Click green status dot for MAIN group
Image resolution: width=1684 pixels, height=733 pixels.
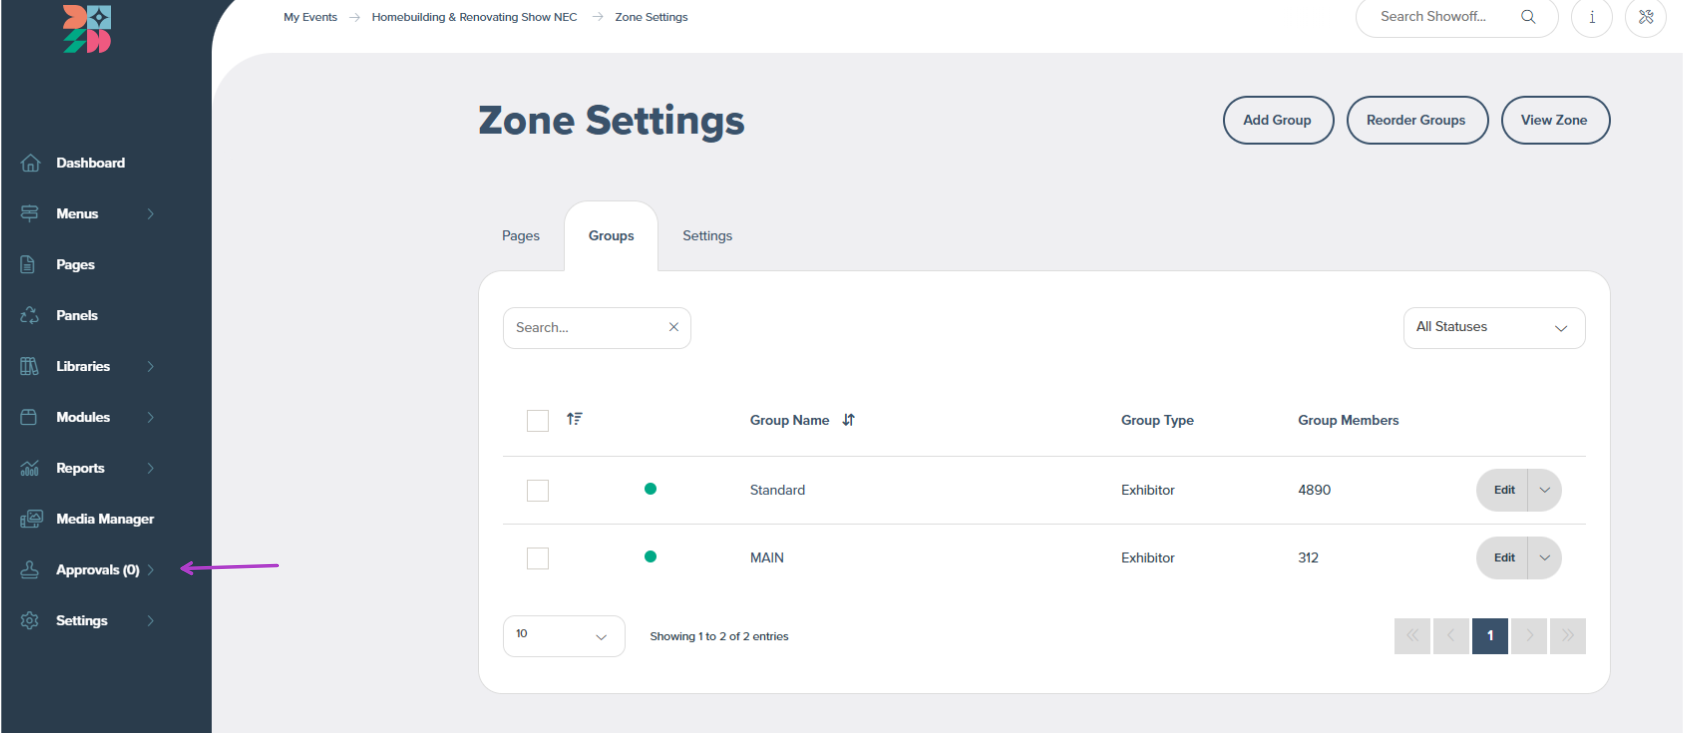pyautogui.click(x=650, y=557)
